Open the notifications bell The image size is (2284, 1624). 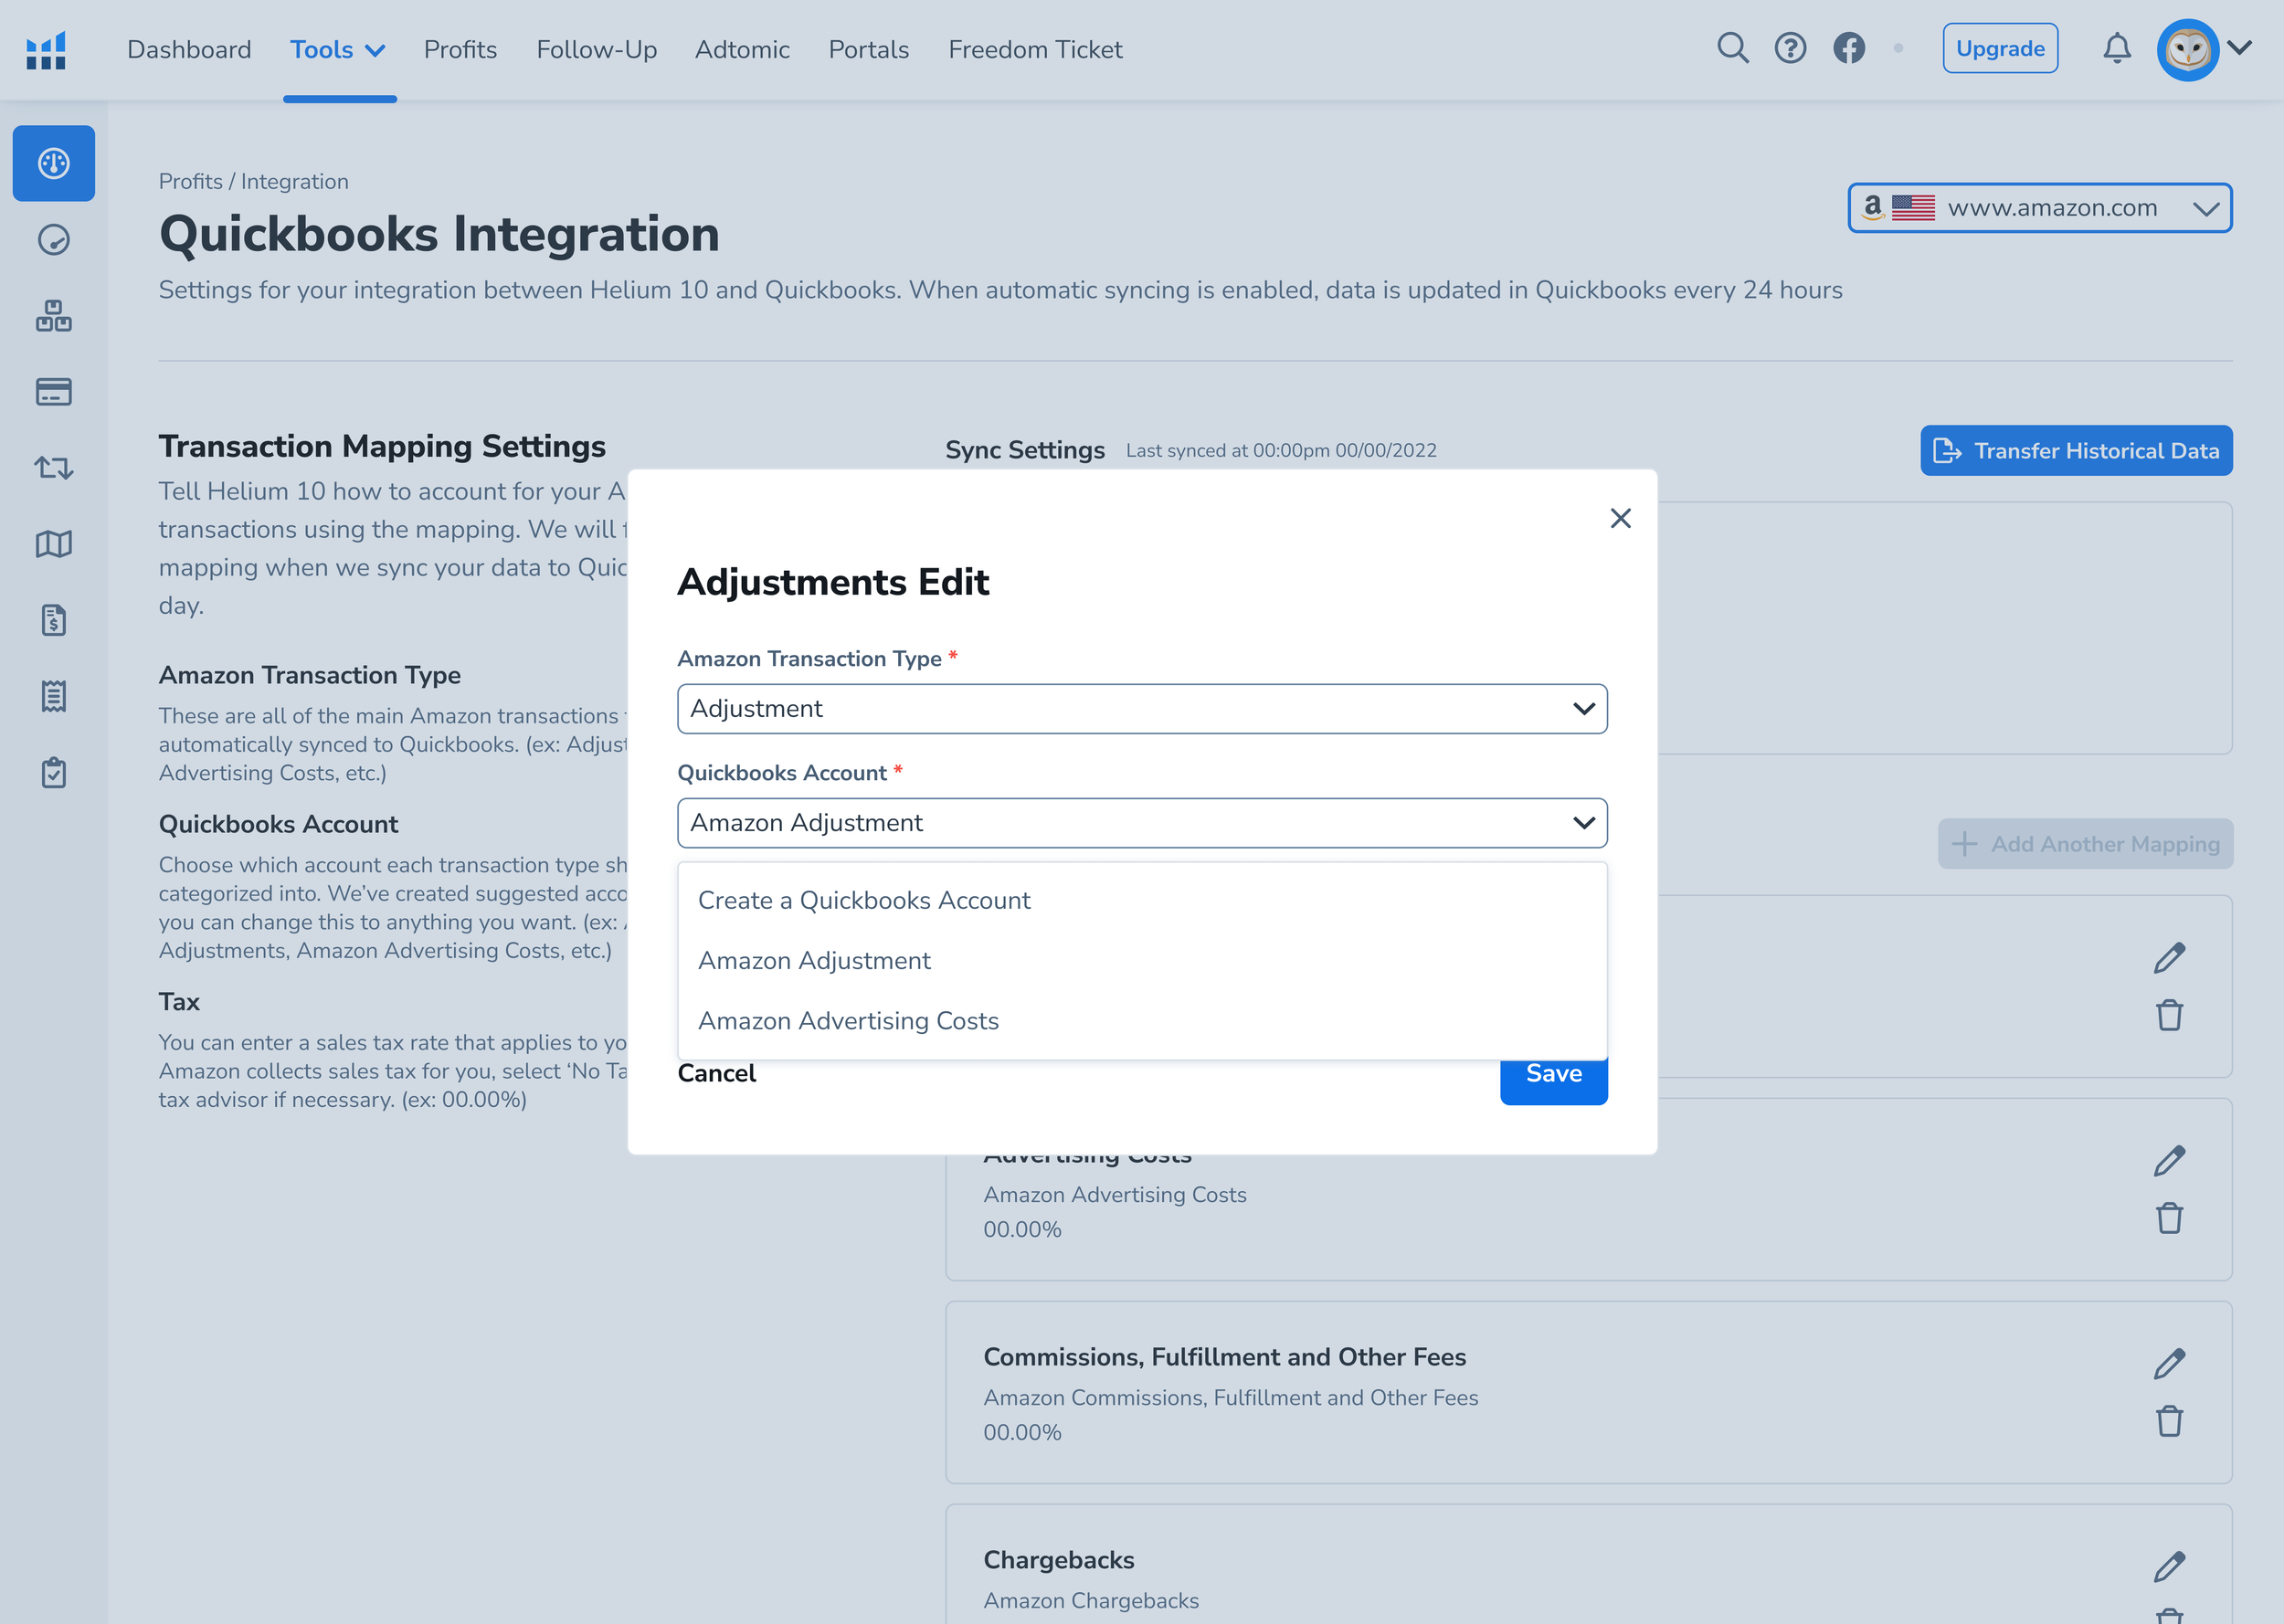pos(2116,48)
